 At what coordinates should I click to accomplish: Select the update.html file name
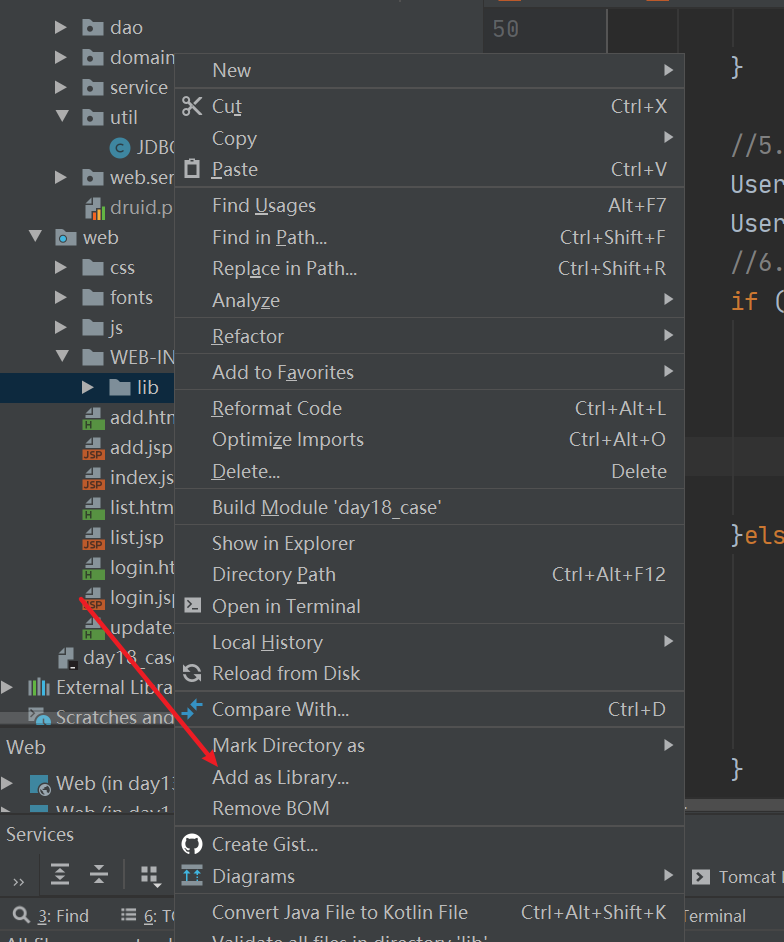[142, 627]
